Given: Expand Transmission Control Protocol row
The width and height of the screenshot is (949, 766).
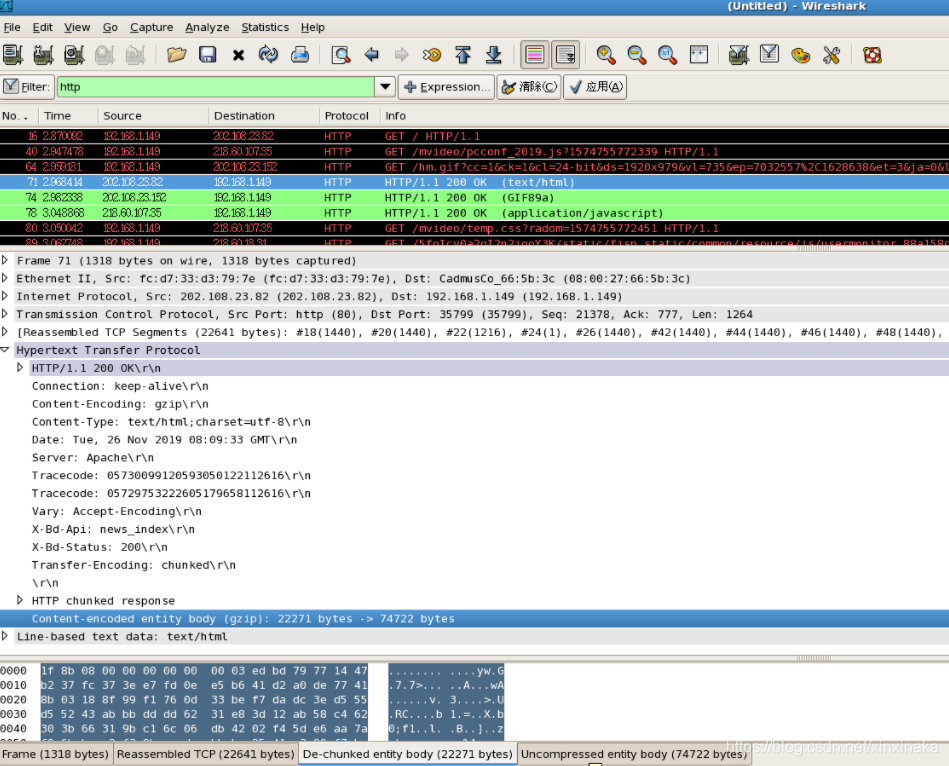Looking at the screenshot, I should [x=5, y=314].
